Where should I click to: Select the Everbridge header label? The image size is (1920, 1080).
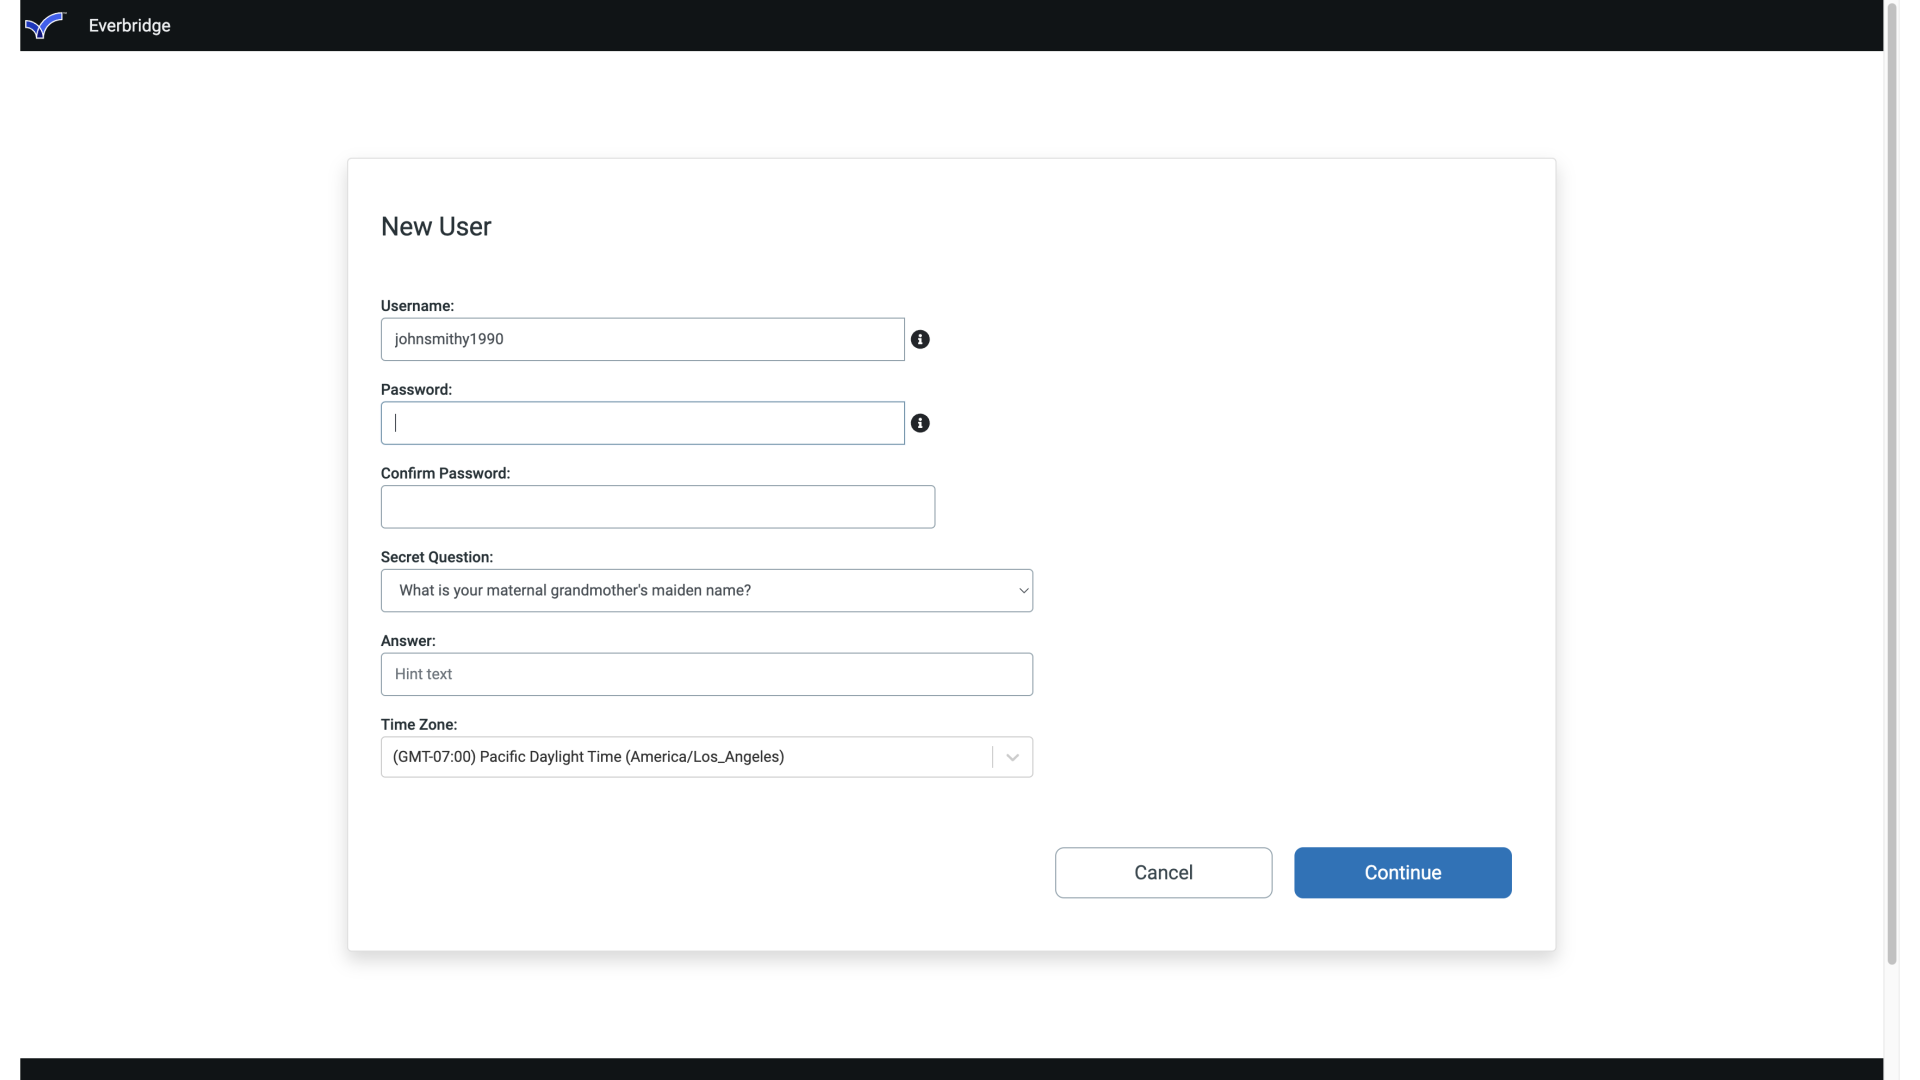[129, 25]
